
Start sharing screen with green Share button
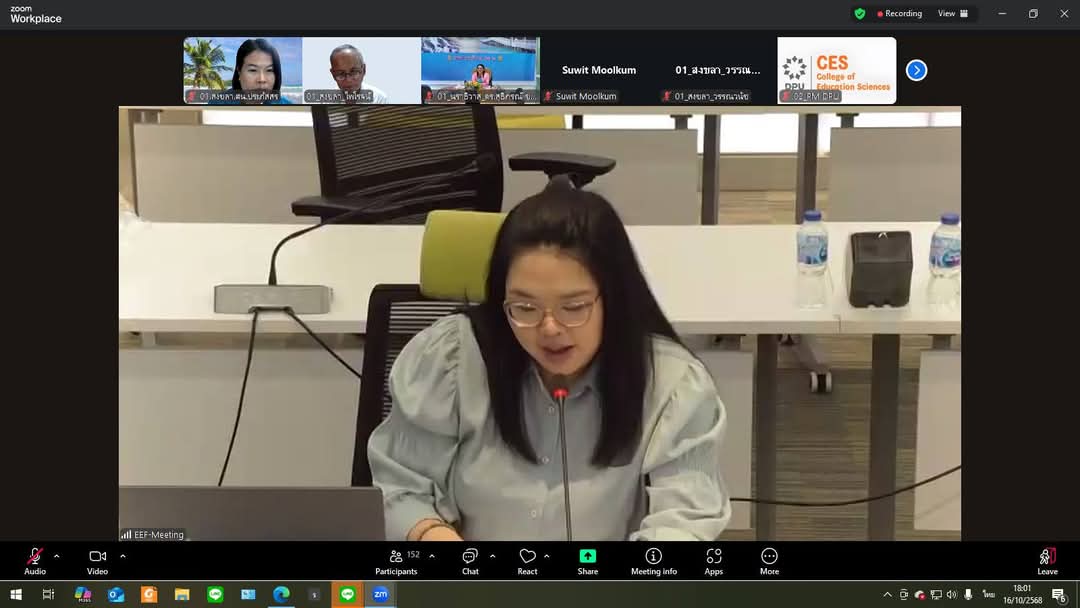(588, 561)
